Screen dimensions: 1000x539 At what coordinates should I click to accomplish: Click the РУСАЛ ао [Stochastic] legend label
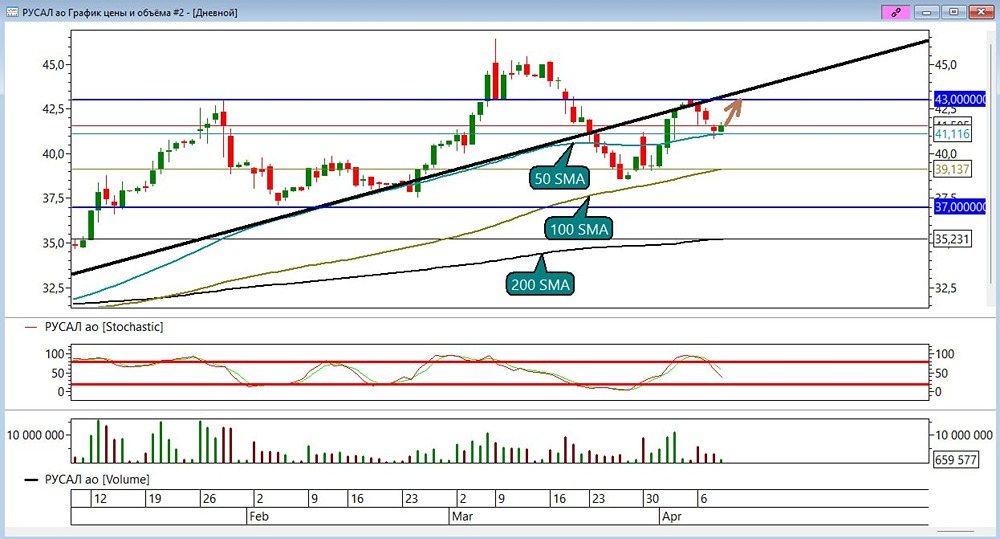[104, 327]
